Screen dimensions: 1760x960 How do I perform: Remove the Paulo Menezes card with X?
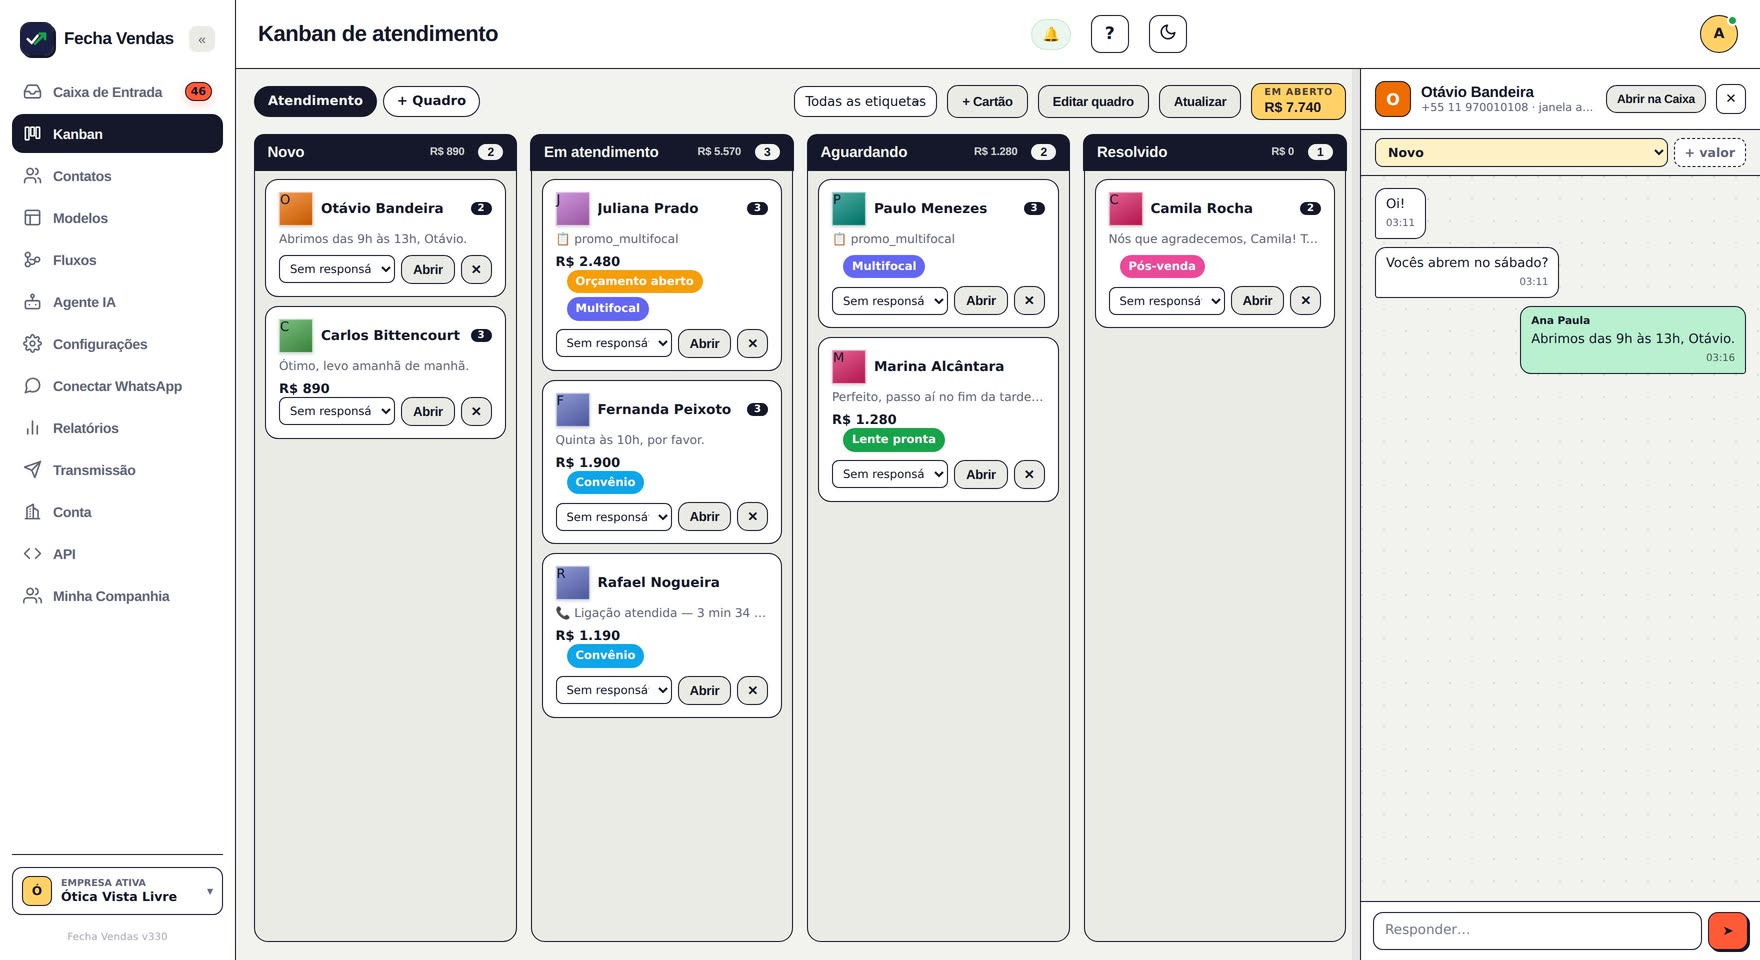[1029, 301]
